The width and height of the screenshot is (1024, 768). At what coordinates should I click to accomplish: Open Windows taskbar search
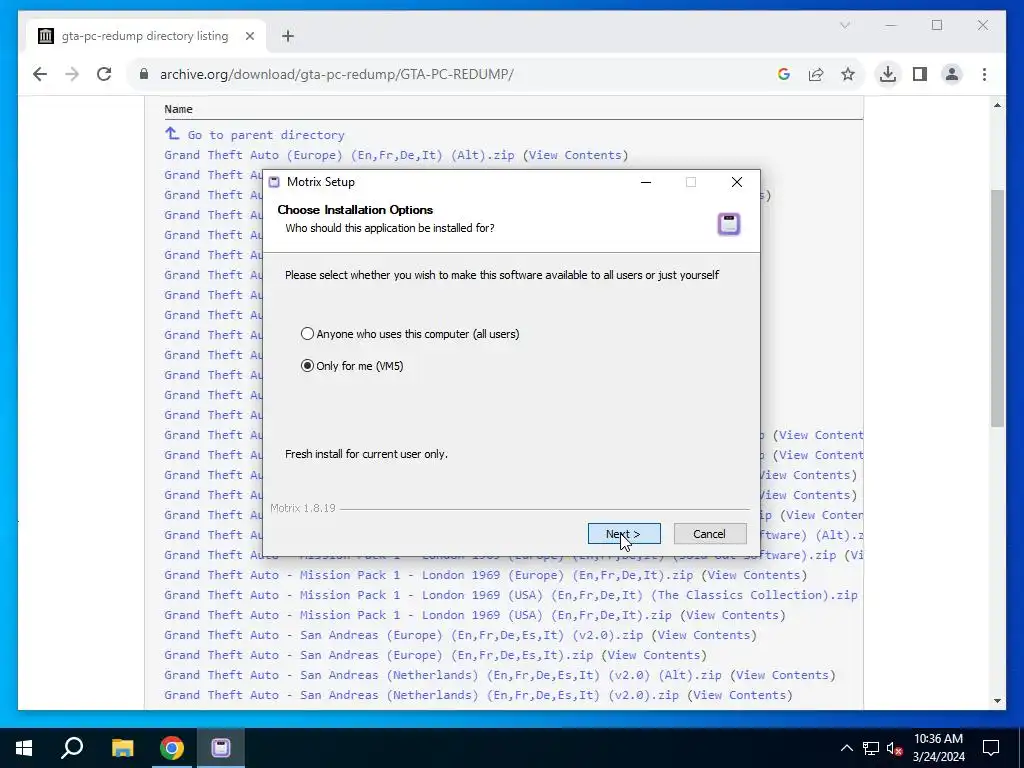[72, 748]
